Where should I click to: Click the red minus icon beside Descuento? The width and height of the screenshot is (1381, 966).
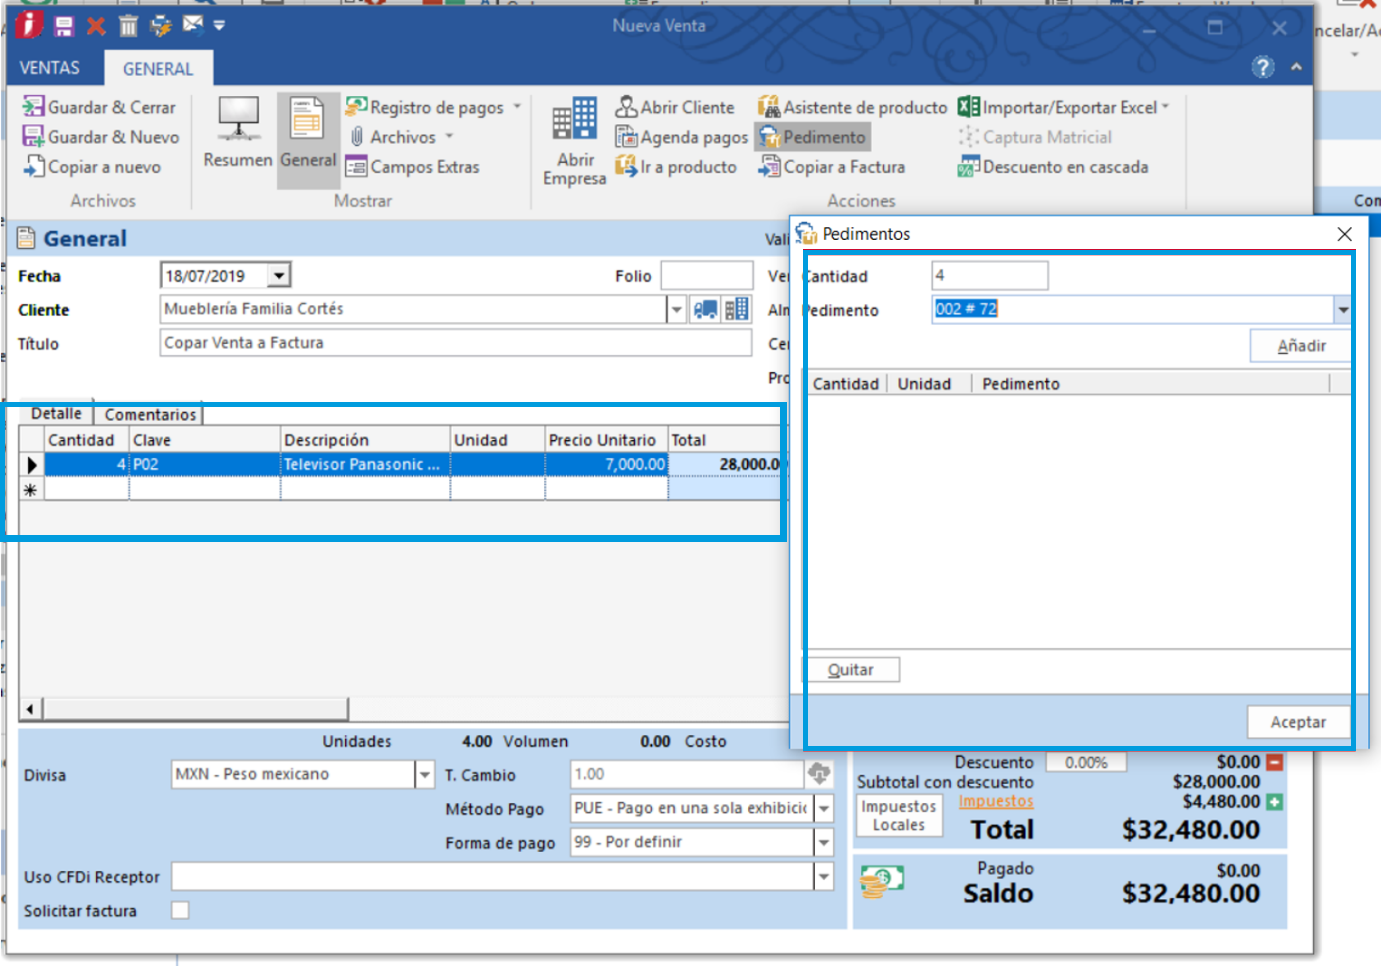click(1275, 762)
